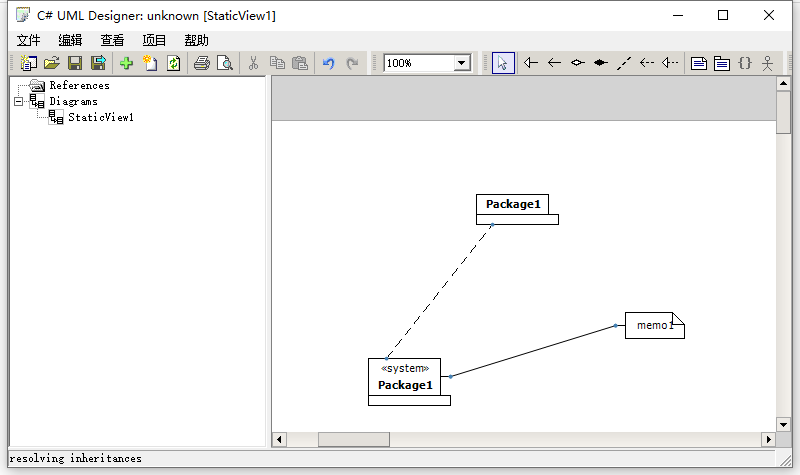Click the scissors cut icon
Screen dimensions: 800x475
click(x=253, y=63)
